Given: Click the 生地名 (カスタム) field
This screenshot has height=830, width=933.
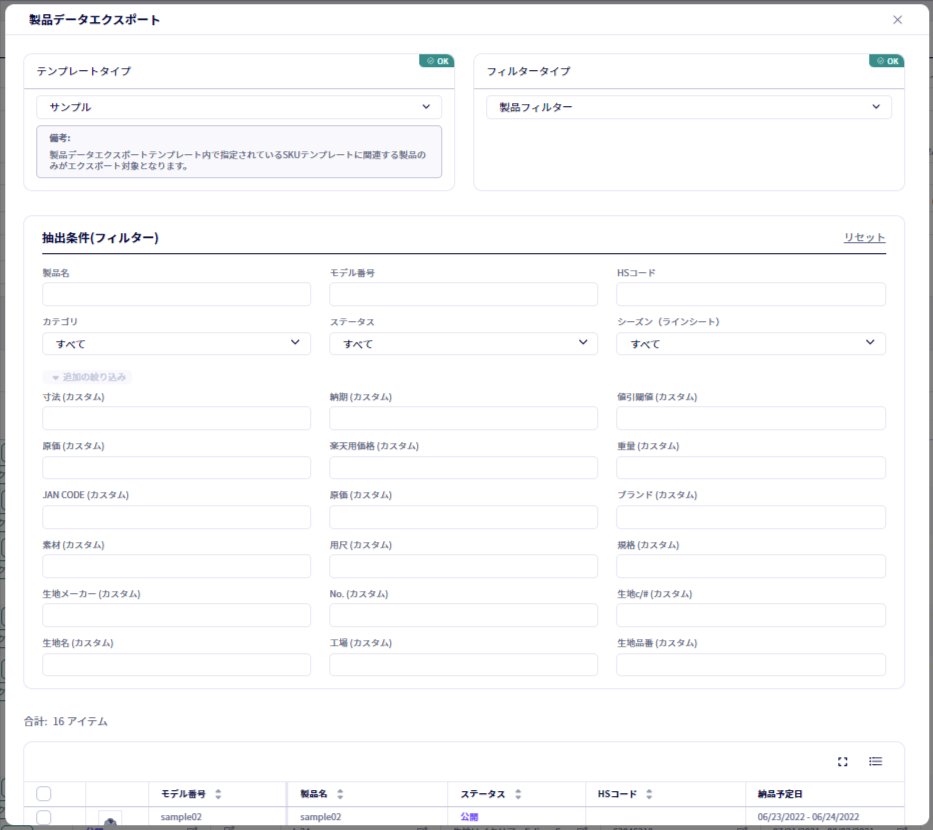Looking at the screenshot, I should coord(177,665).
